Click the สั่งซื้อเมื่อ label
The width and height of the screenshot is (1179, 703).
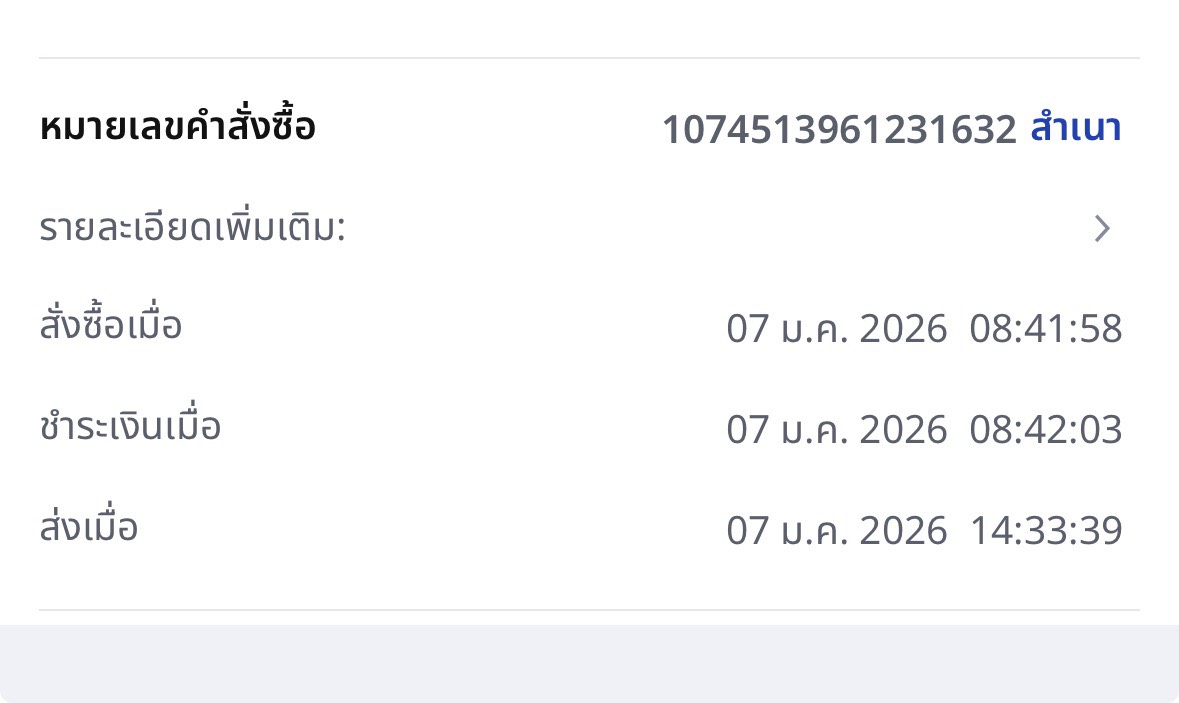click(111, 327)
